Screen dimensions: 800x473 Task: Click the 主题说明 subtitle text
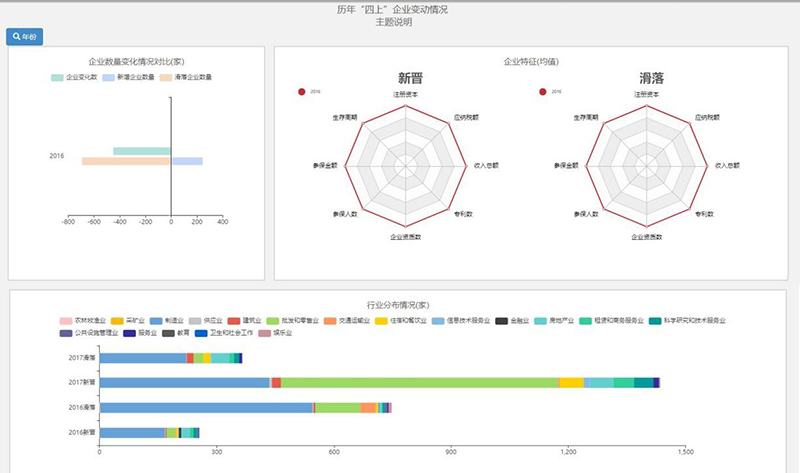[399, 22]
